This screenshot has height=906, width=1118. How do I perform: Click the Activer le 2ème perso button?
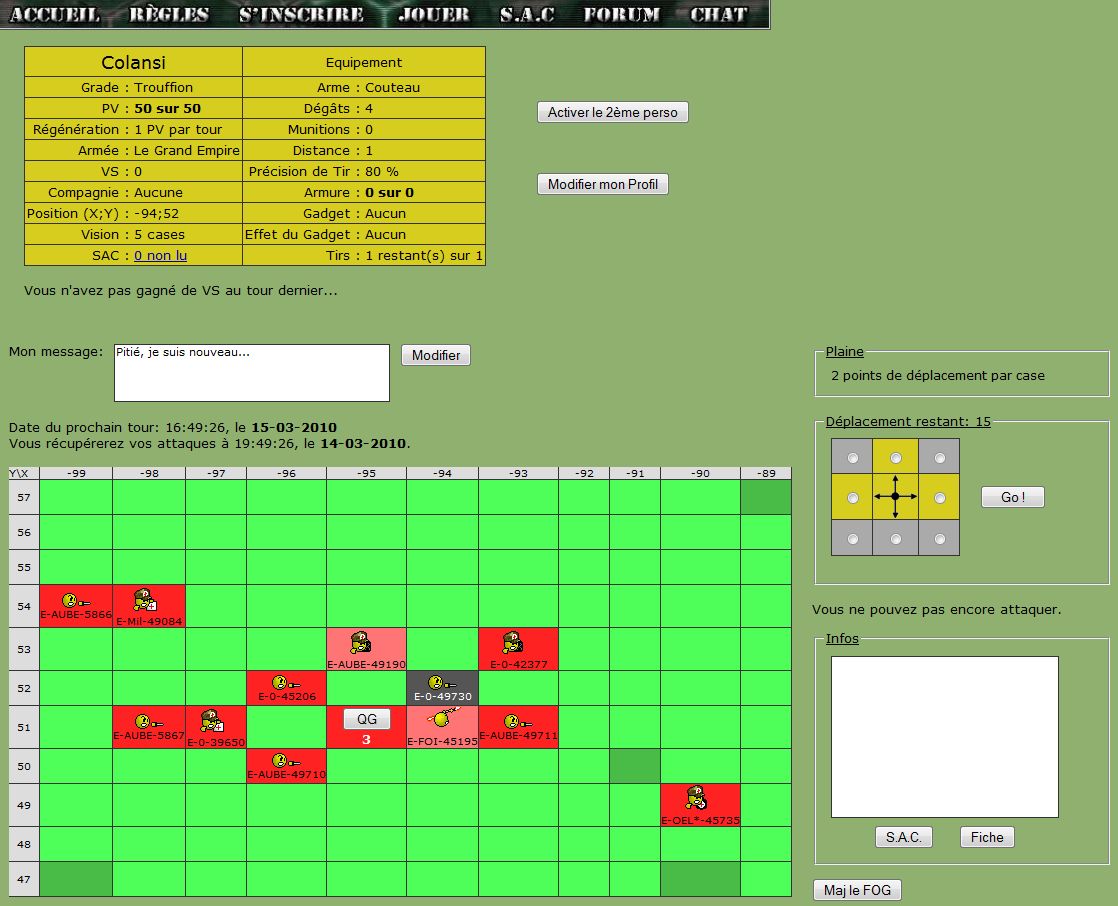pyautogui.click(x=612, y=112)
